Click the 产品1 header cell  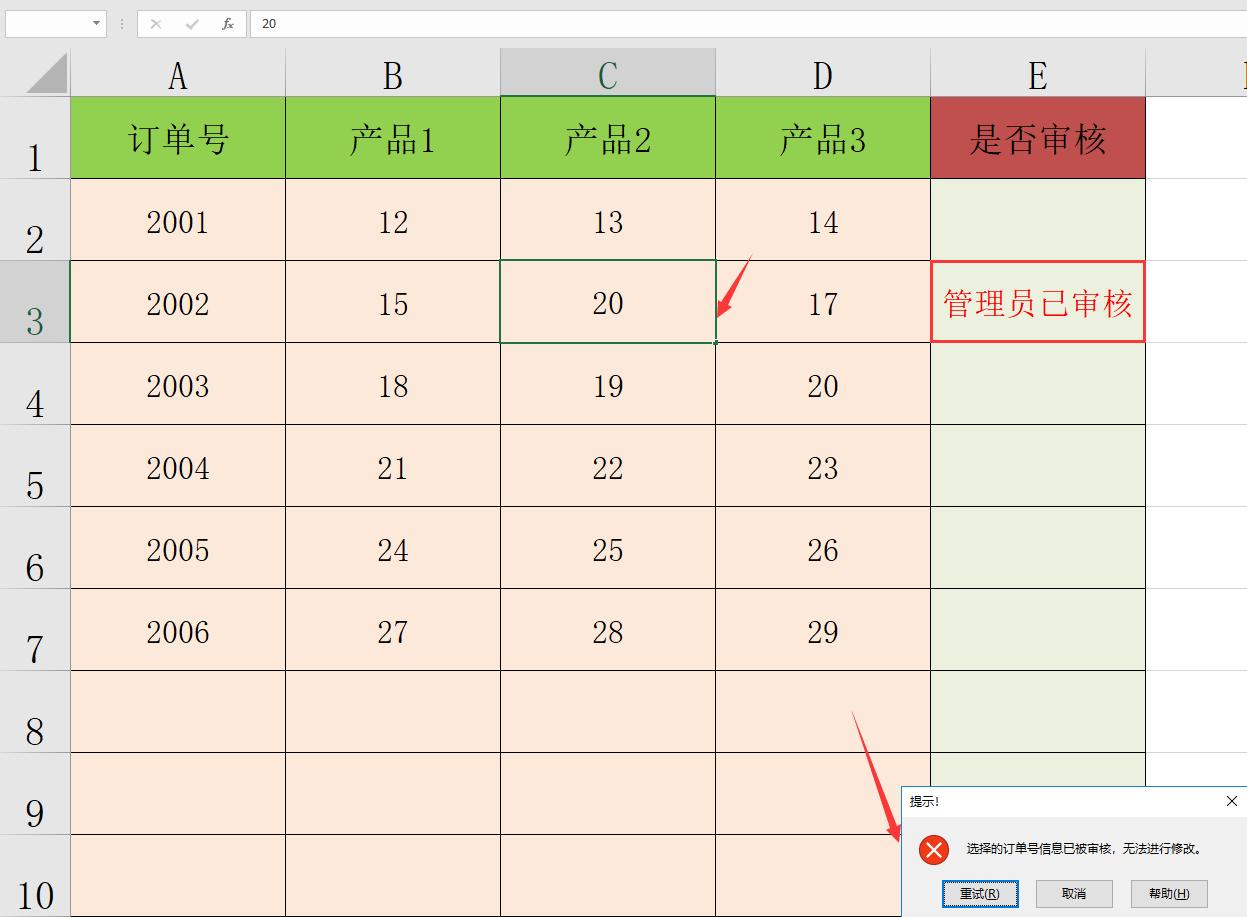(393, 137)
